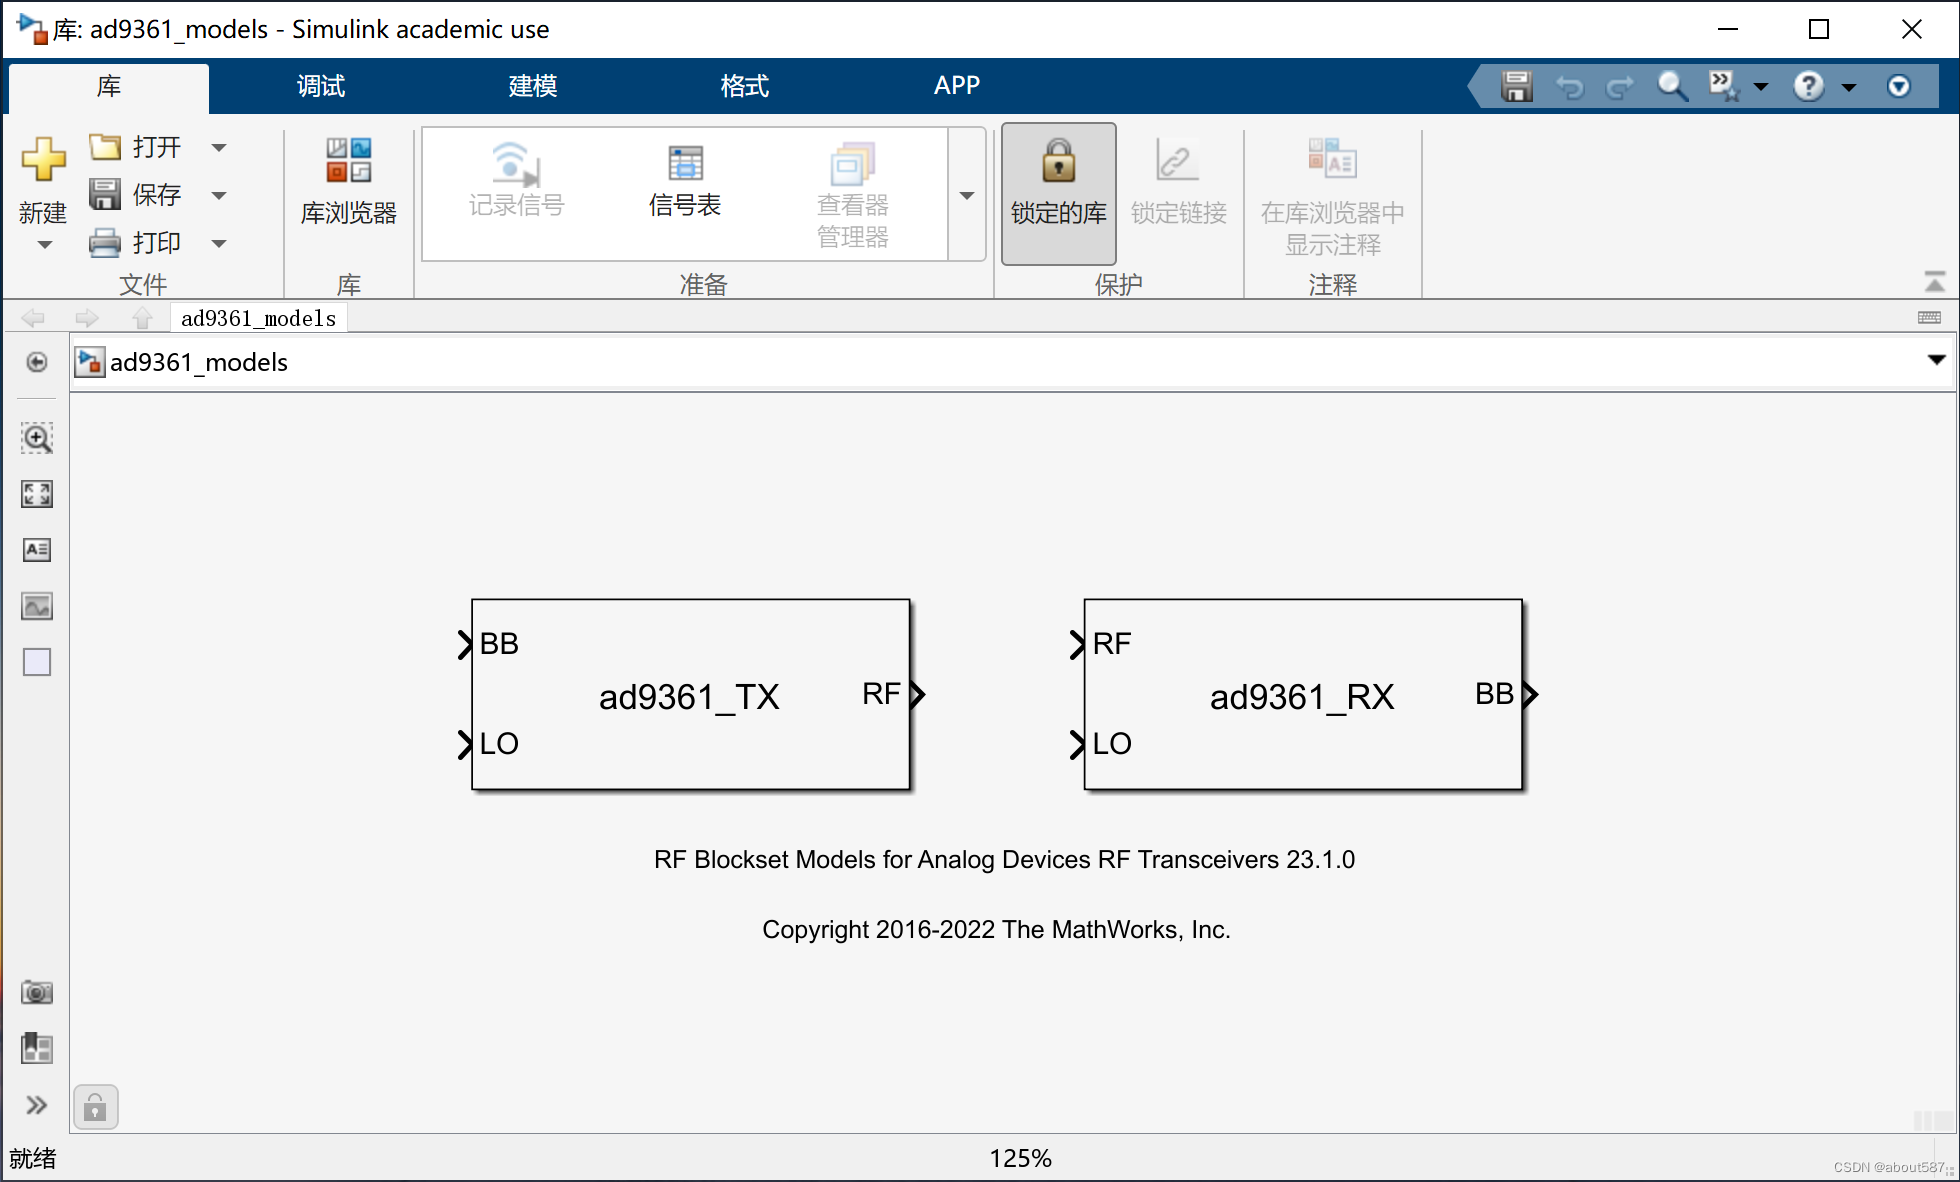Click the save icon in the quick access toolbar
Viewport: 1960px width, 1182px height.
(1515, 86)
